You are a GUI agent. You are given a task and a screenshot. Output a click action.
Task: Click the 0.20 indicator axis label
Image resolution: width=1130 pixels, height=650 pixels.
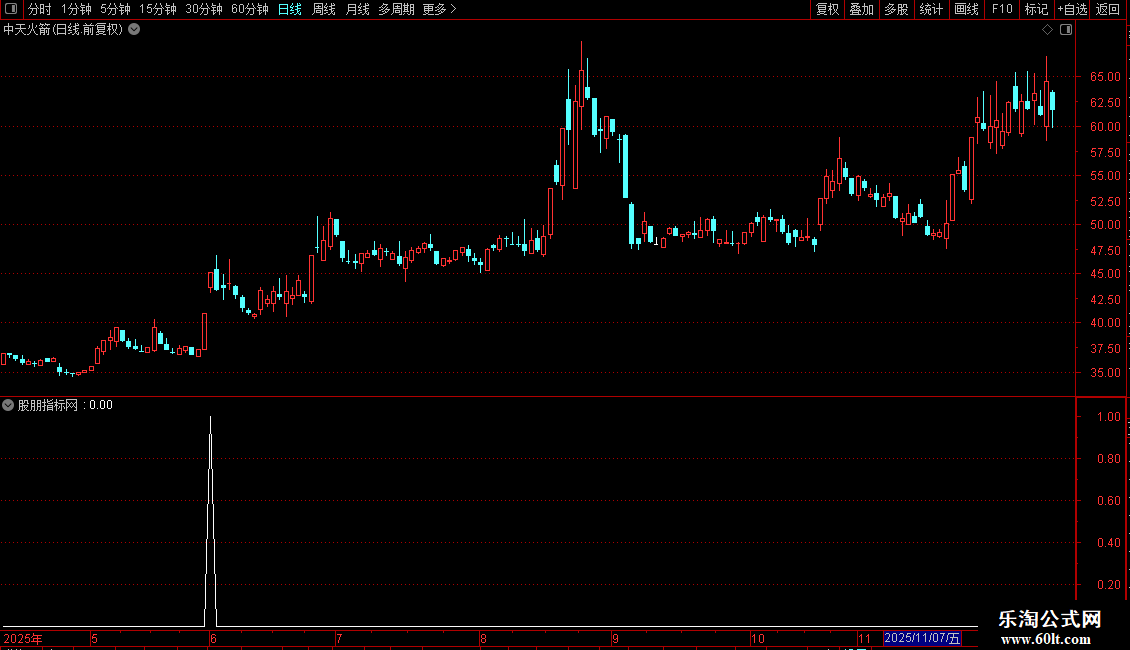tap(1108, 584)
